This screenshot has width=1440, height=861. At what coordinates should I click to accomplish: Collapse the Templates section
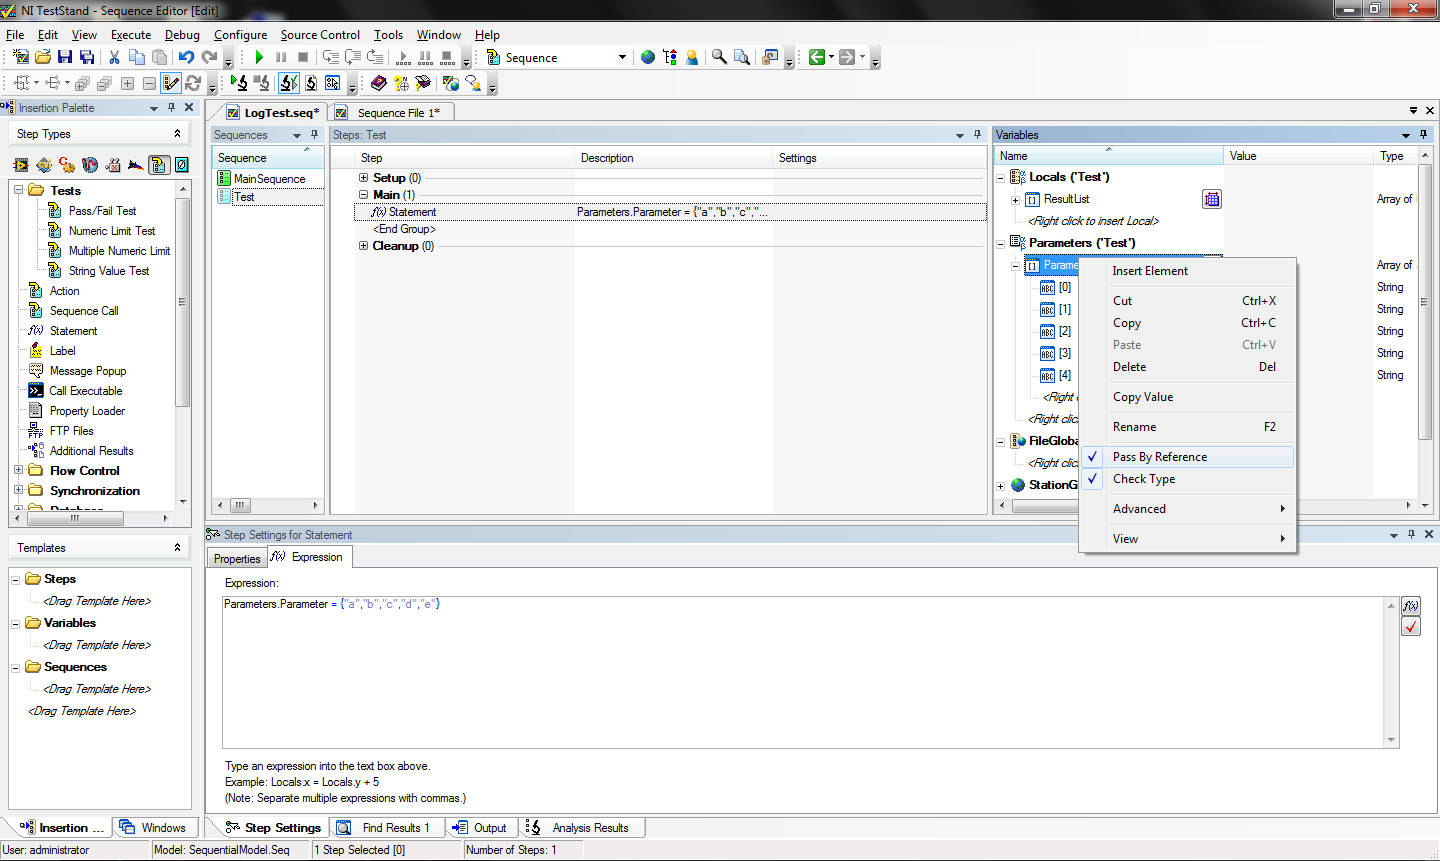click(x=178, y=547)
